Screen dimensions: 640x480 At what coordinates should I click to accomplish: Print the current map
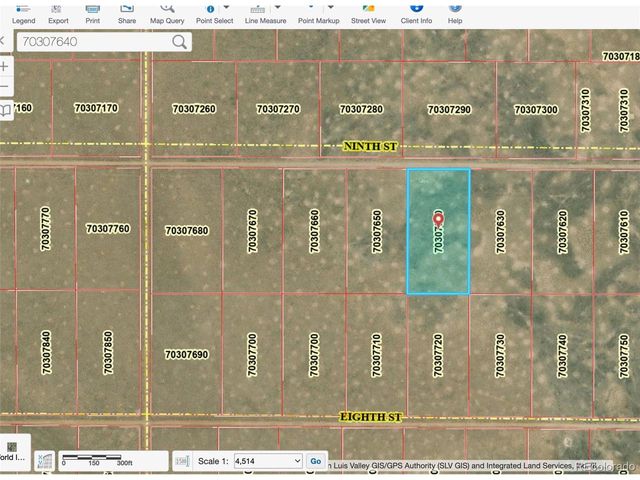pyautogui.click(x=93, y=15)
